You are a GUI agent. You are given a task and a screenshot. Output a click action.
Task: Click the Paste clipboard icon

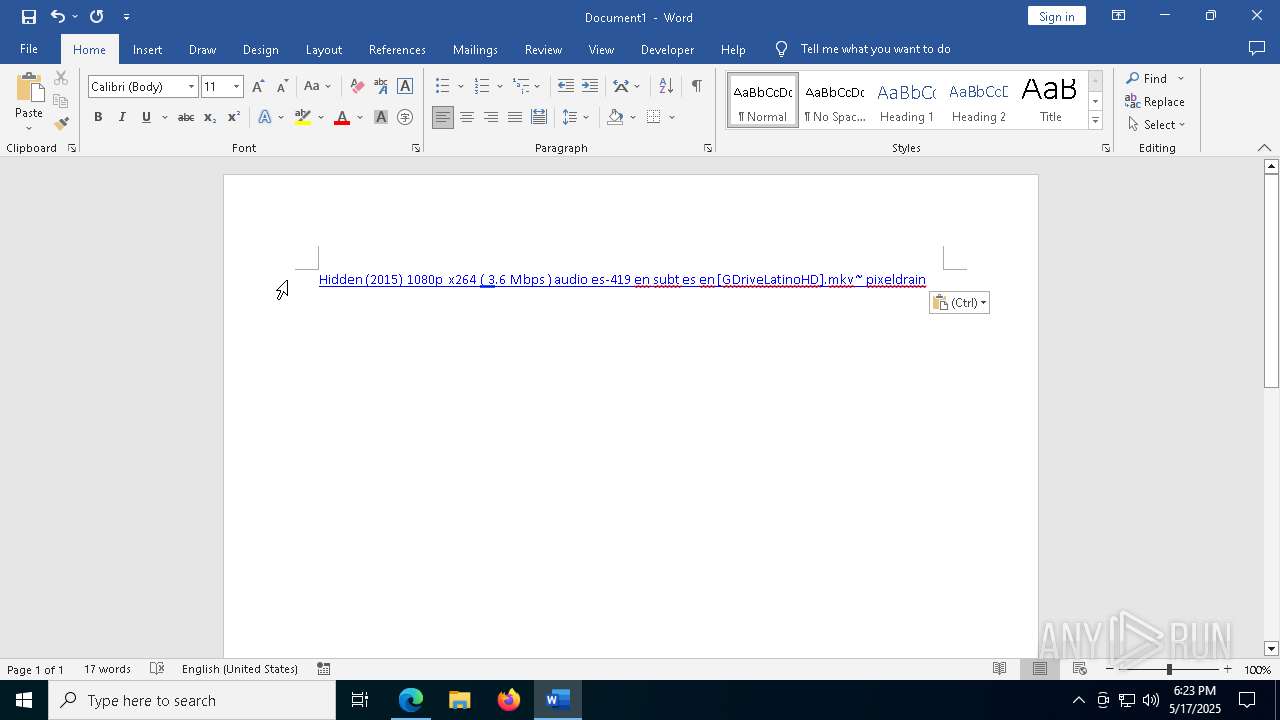point(29,90)
